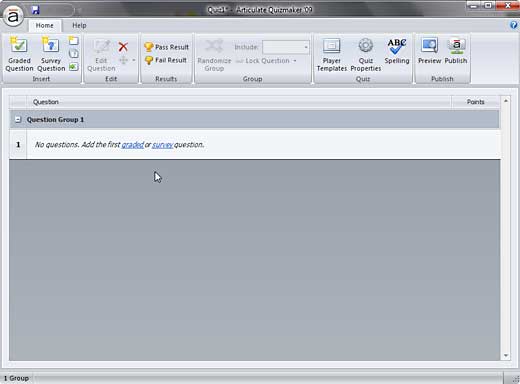Viewport: 520px width, 384px height.
Task: Click the window resize grip in status bar
Action: pyautogui.click(x=515, y=378)
